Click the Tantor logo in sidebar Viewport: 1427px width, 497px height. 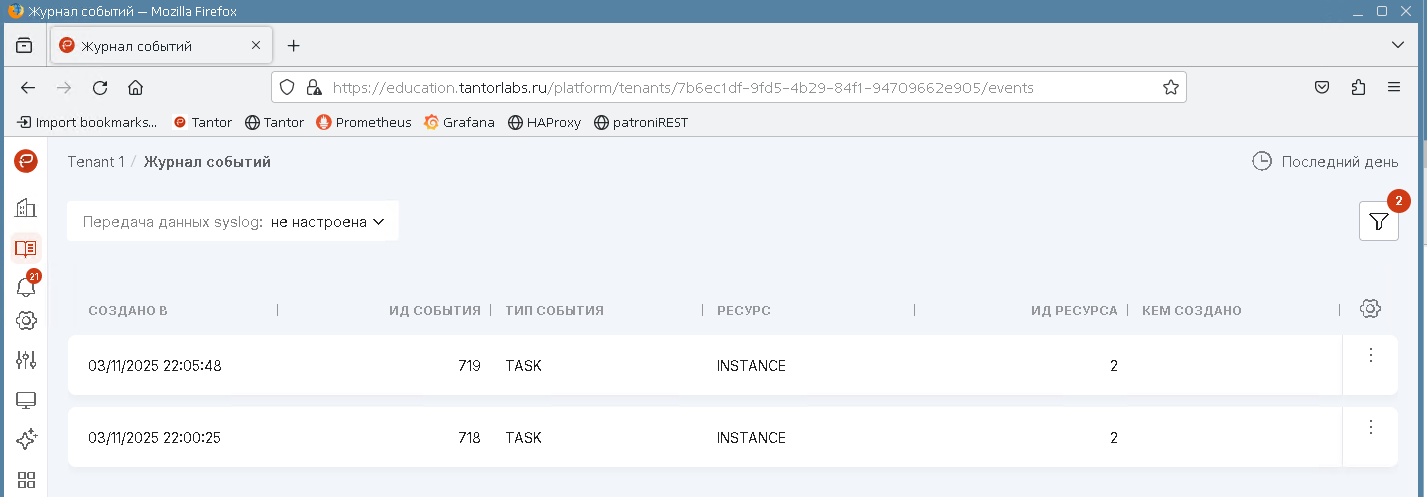(26, 161)
